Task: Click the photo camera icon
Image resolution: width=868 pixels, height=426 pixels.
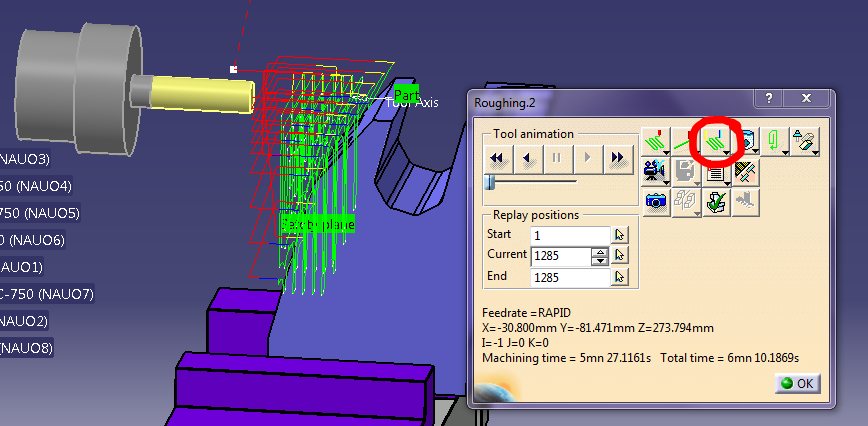Action: pos(656,201)
